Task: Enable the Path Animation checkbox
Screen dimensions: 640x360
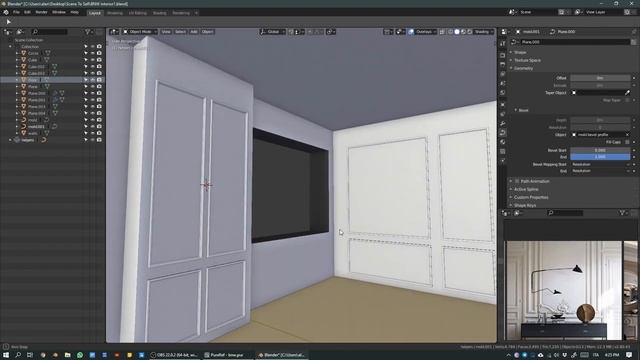Action: pos(517,181)
